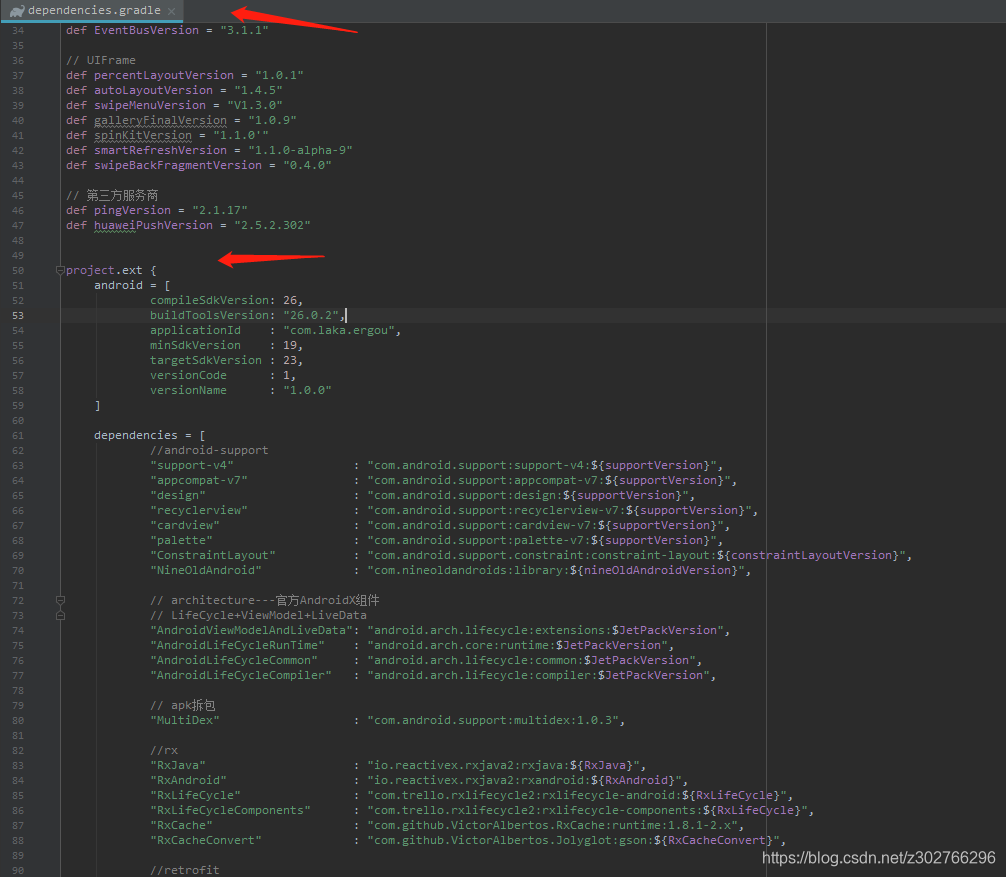Click the applicationId value "com.laka.ergou"
Image resolution: width=1006 pixels, height=877 pixels.
[x=339, y=330]
